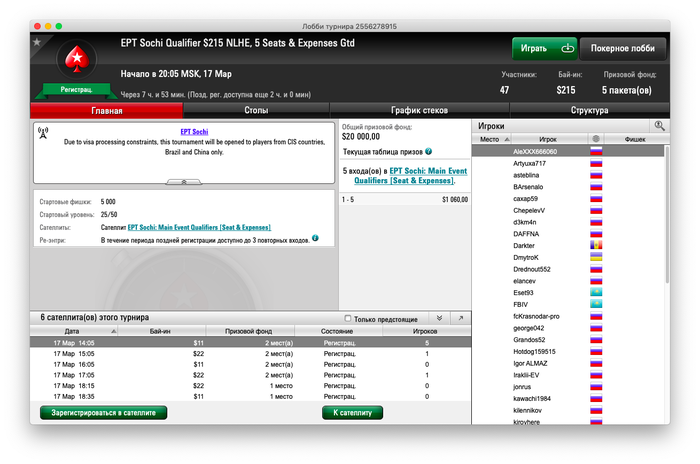Image resolution: width=700 pixels, height=464 pixels.
Task: Open the Структура tab
Action: tap(589, 110)
